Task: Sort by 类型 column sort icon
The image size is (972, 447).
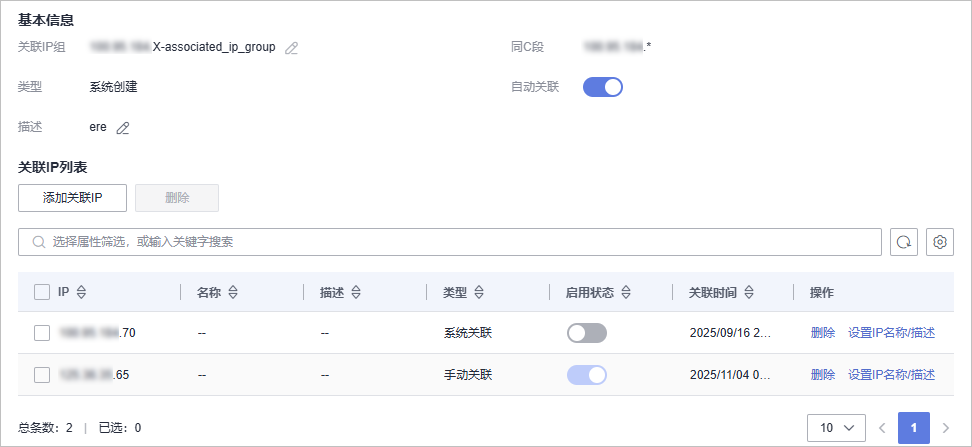Action: [x=479, y=293]
